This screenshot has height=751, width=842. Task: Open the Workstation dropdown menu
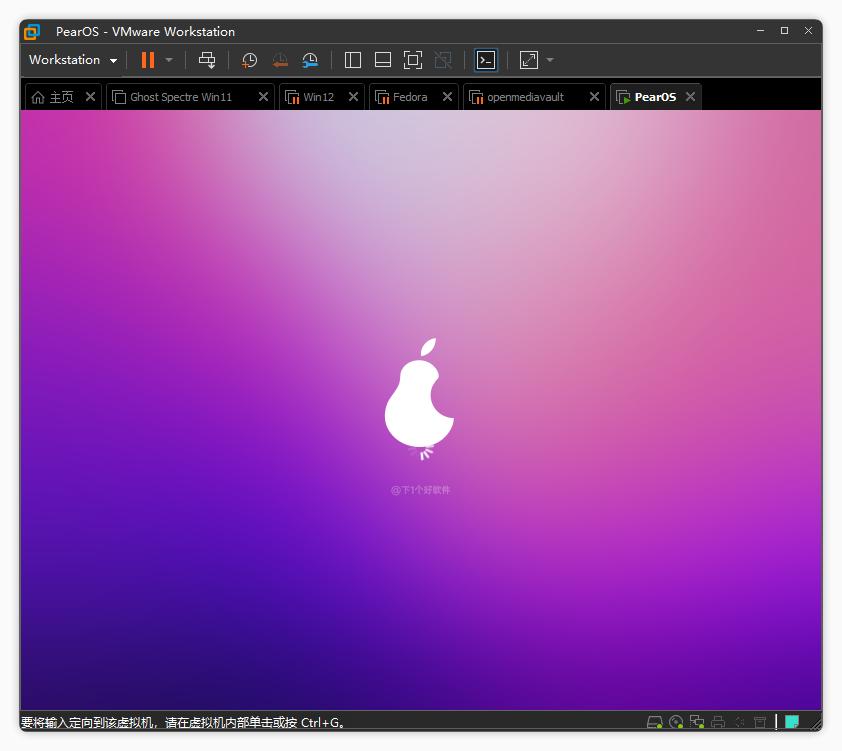tap(73, 60)
